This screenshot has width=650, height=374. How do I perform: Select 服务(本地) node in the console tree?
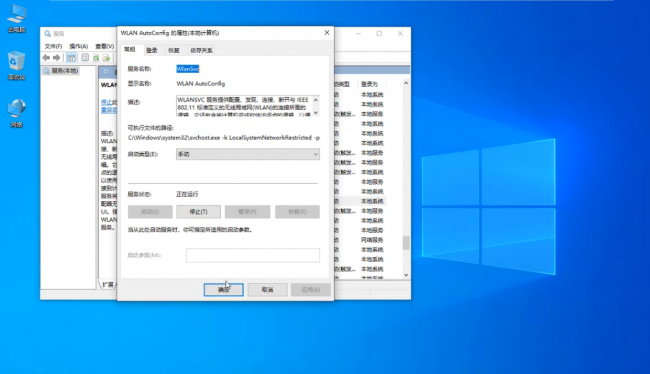click(x=61, y=71)
